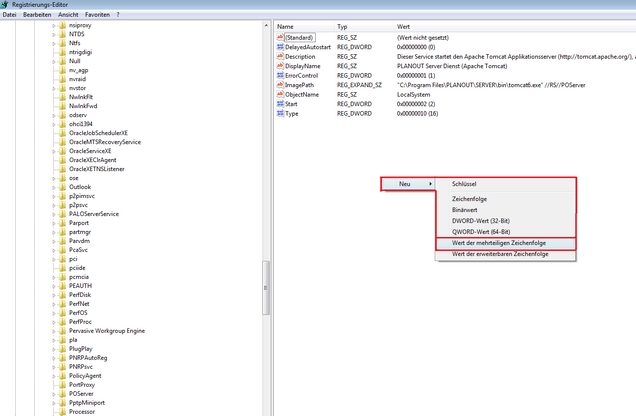Expand the partmgr tree node
Viewport: 636px width, 416px height.
click(54, 232)
